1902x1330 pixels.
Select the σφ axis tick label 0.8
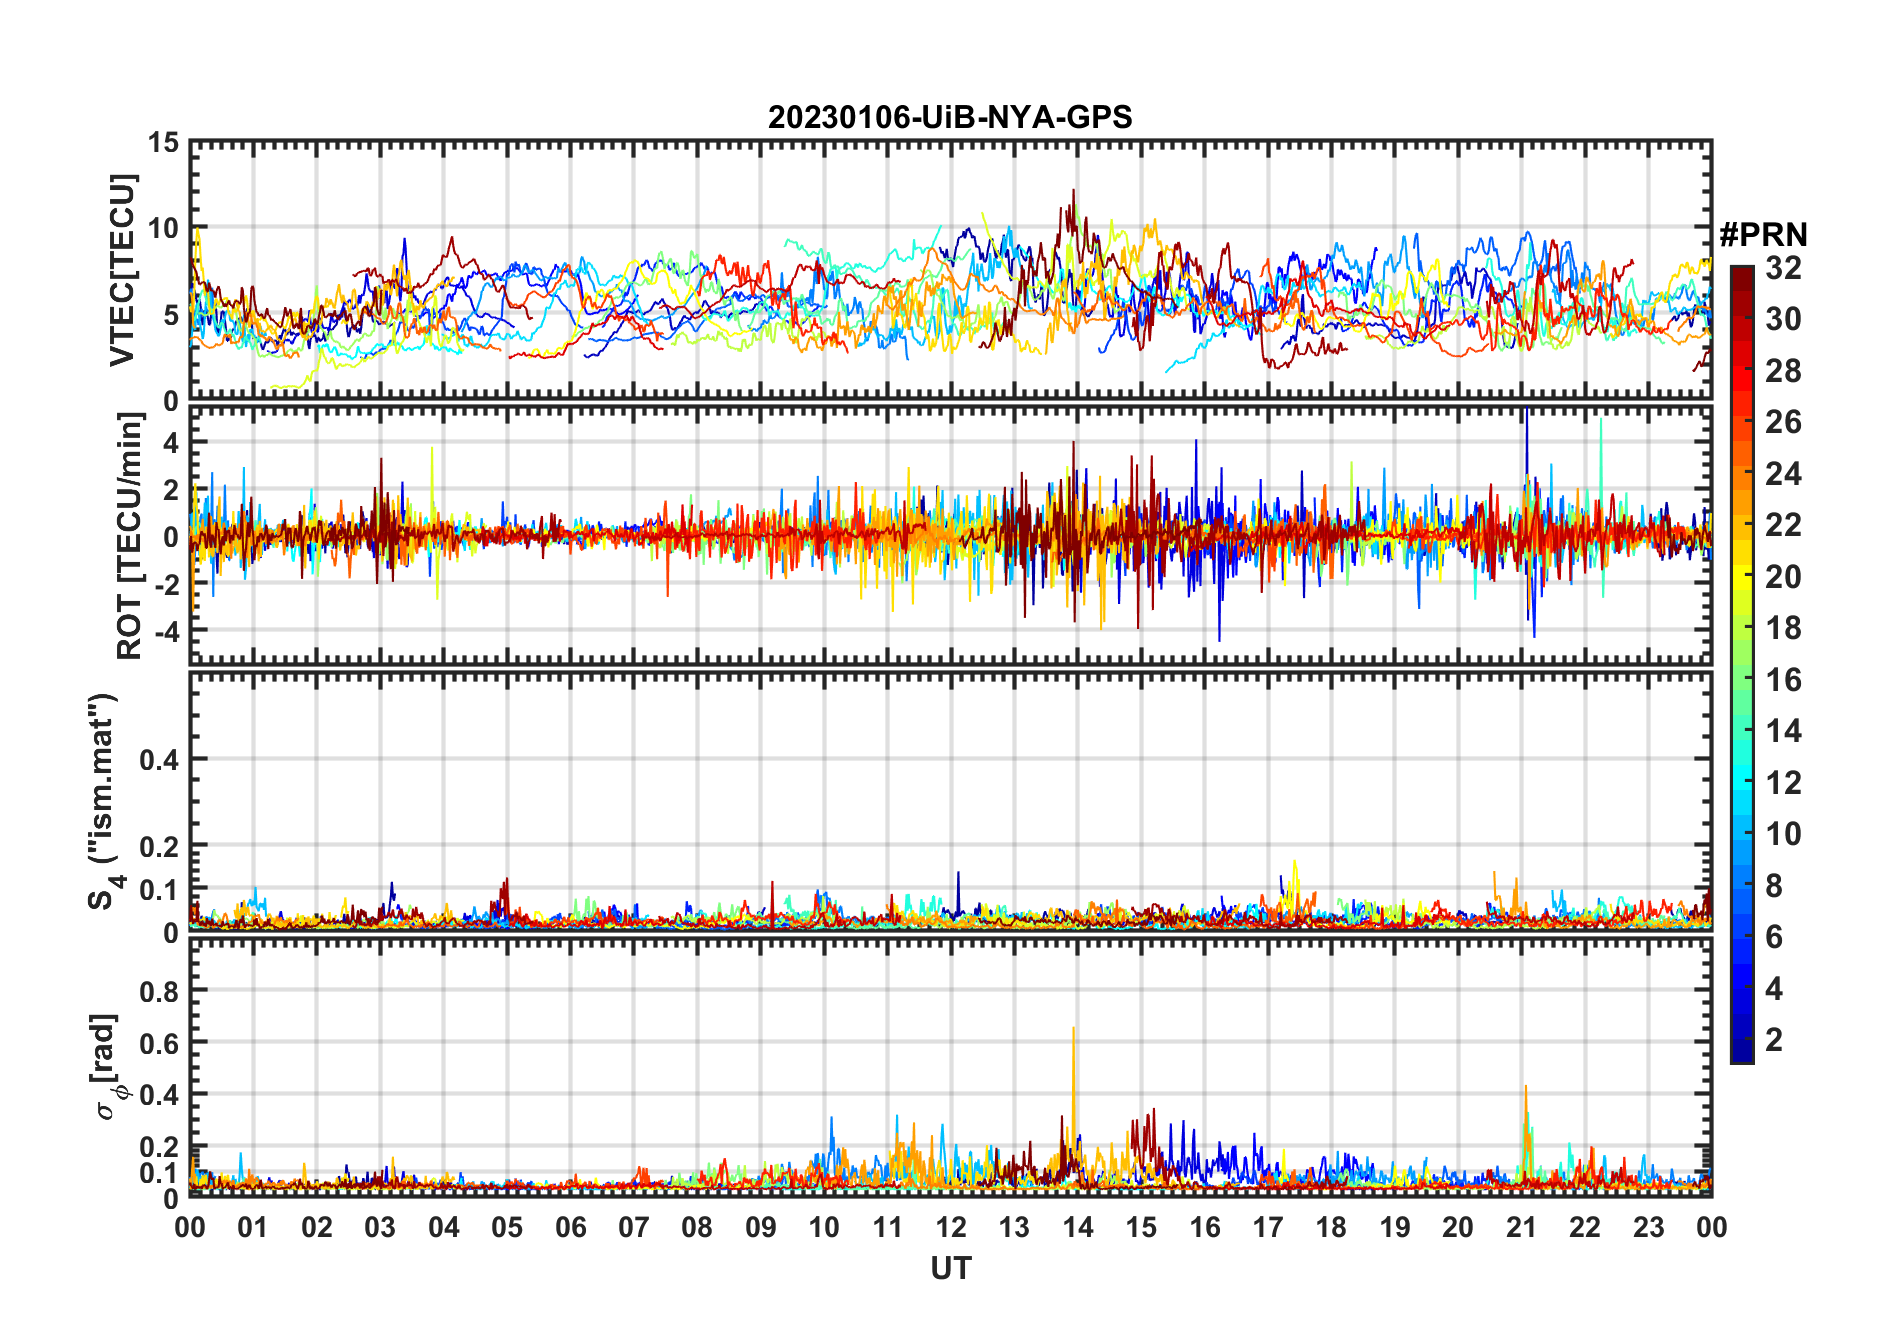coord(159,991)
